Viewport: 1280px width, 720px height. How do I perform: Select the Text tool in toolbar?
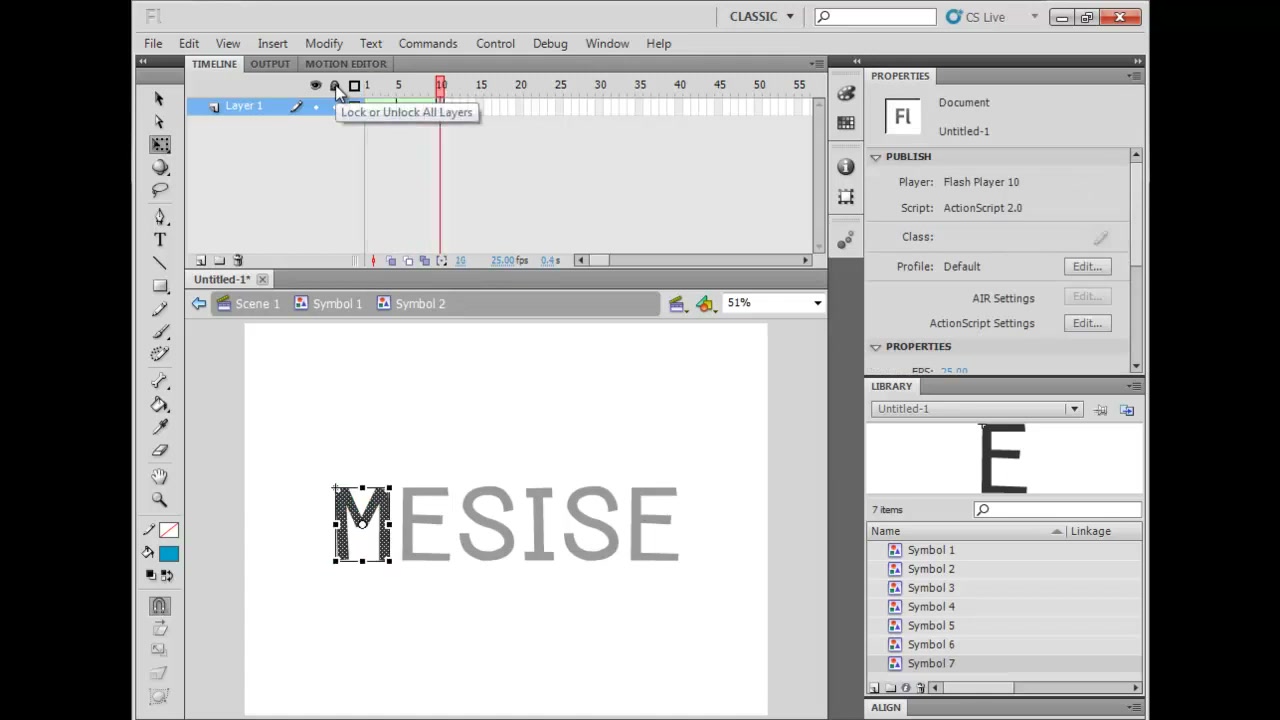coord(160,240)
